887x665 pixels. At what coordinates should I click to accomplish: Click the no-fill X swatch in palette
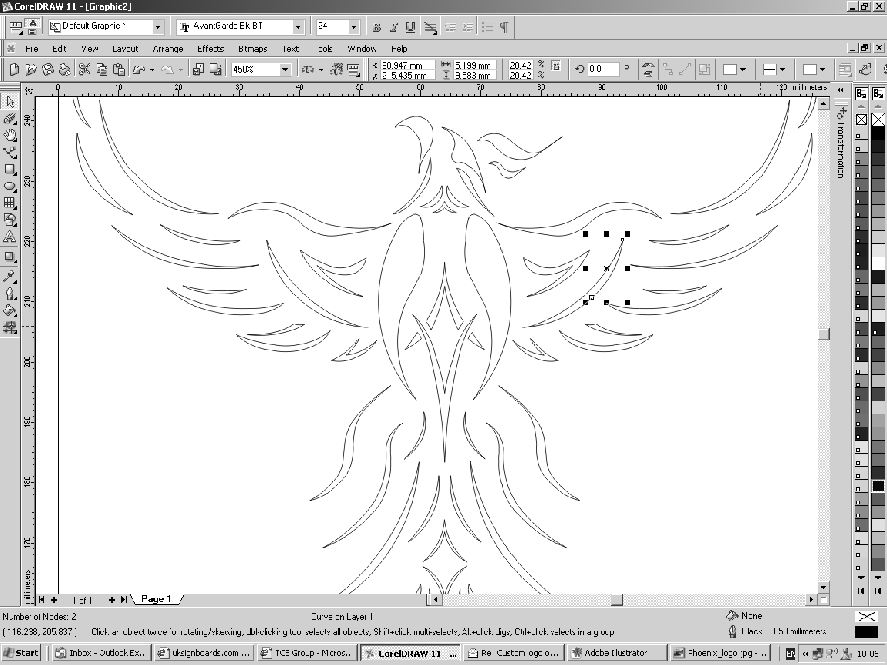pyautogui.click(x=861, y=120)
